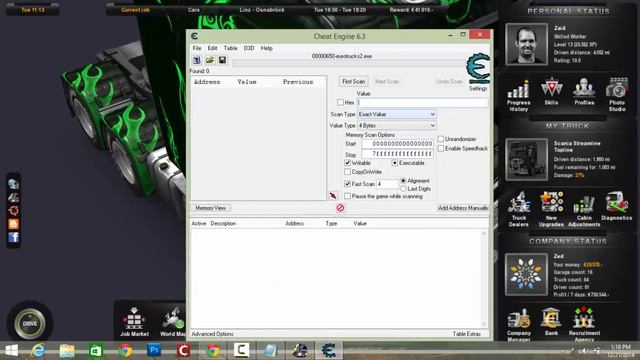Image resolution: width=640 pixels, height=360 pixels.
Task: Click the Address column header in results
Action: point(207,82)
